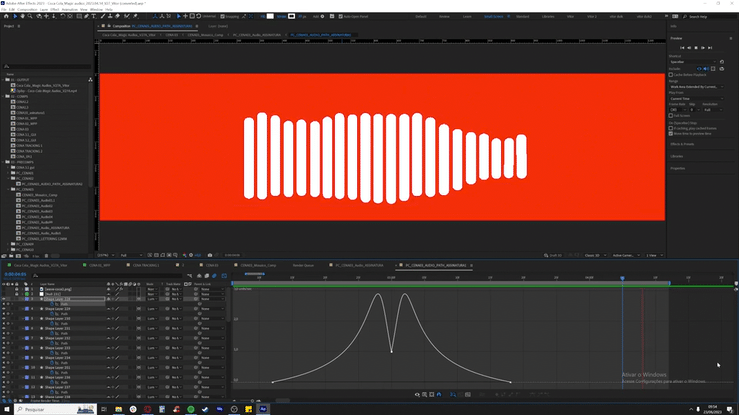Open the viewer magnification ratio dropdown
Viewport: 739px width, 415px height.
pos(106,255)
